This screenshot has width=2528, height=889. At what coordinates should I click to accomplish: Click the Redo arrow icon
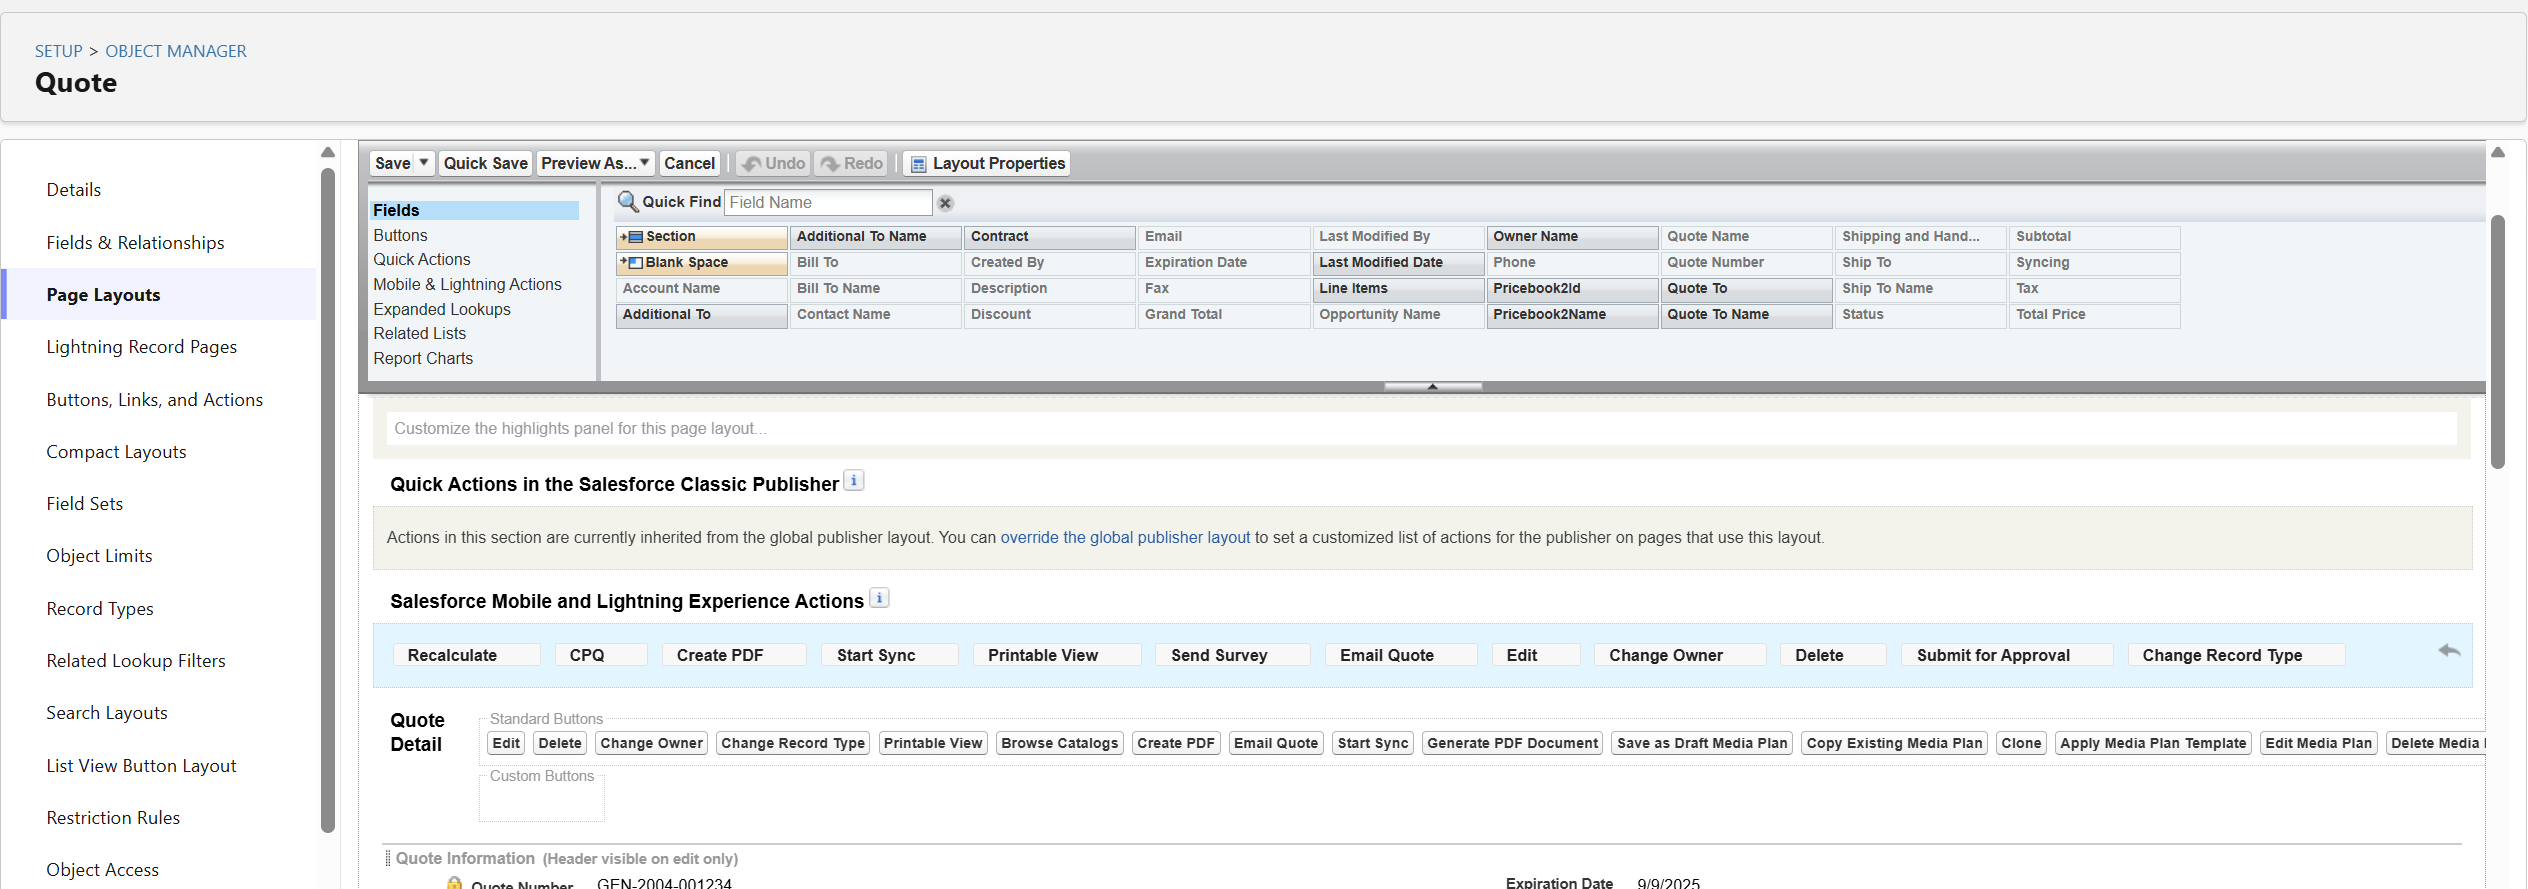tap(830, 164)
